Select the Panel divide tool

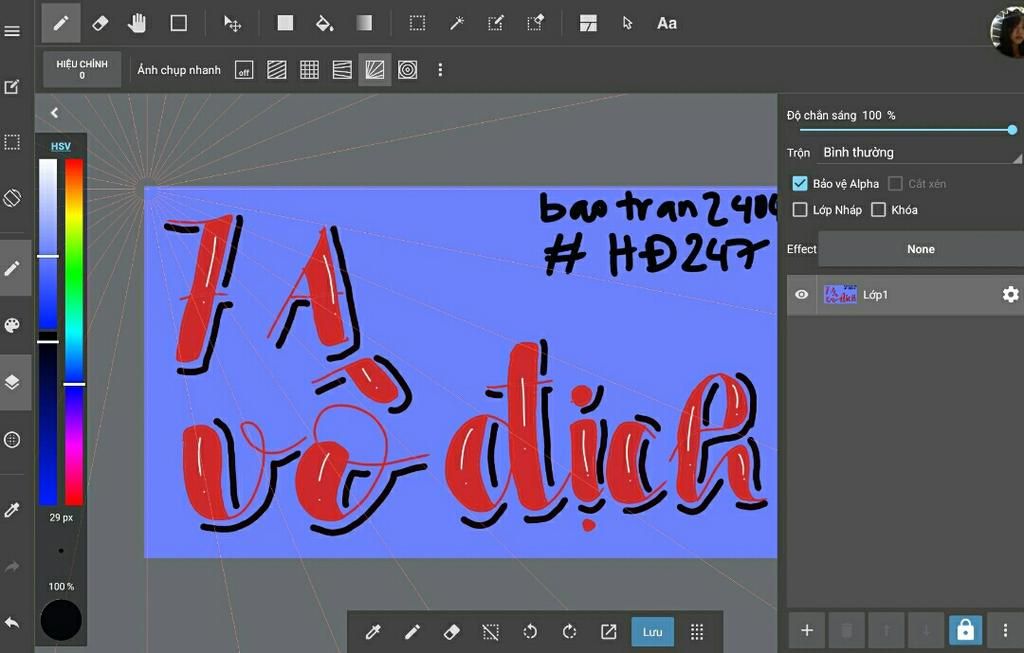click(588, 24)
